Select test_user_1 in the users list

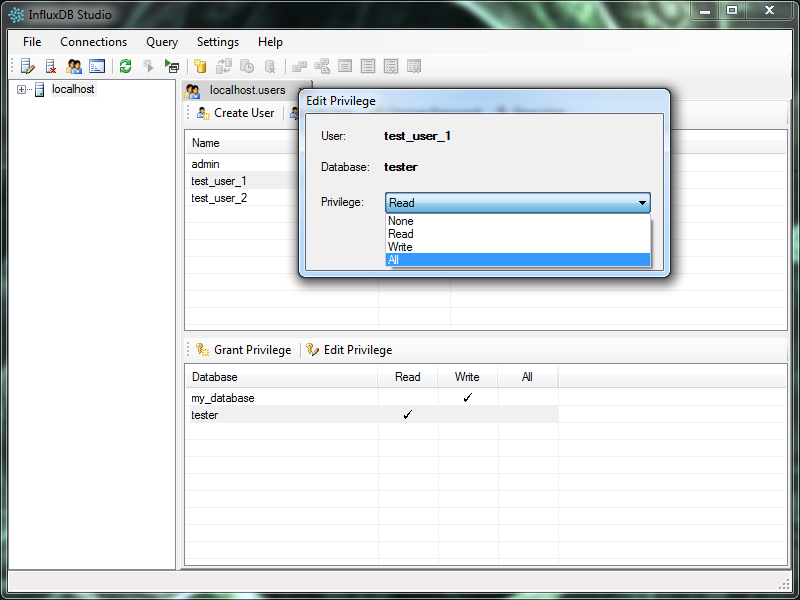(219, 181)
